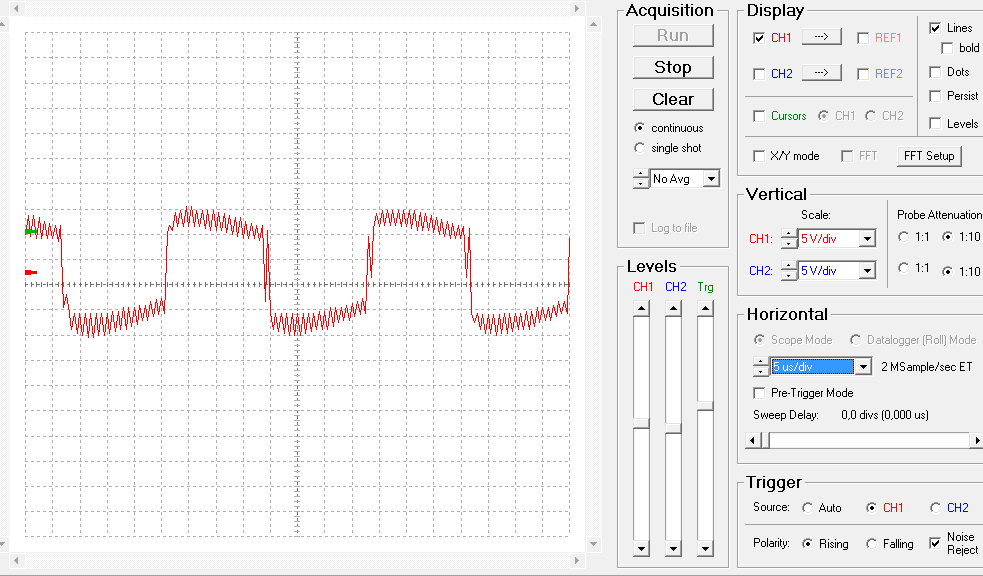This screenshot has width=983, height=576.
Task: Stop the acquisition
Action: [673, 67]
